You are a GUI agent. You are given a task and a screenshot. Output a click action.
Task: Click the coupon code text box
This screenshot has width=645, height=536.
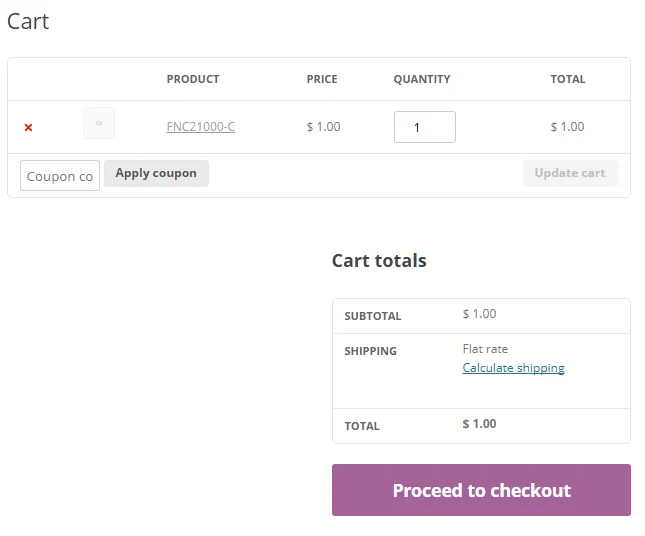click(x=60, y=176)
